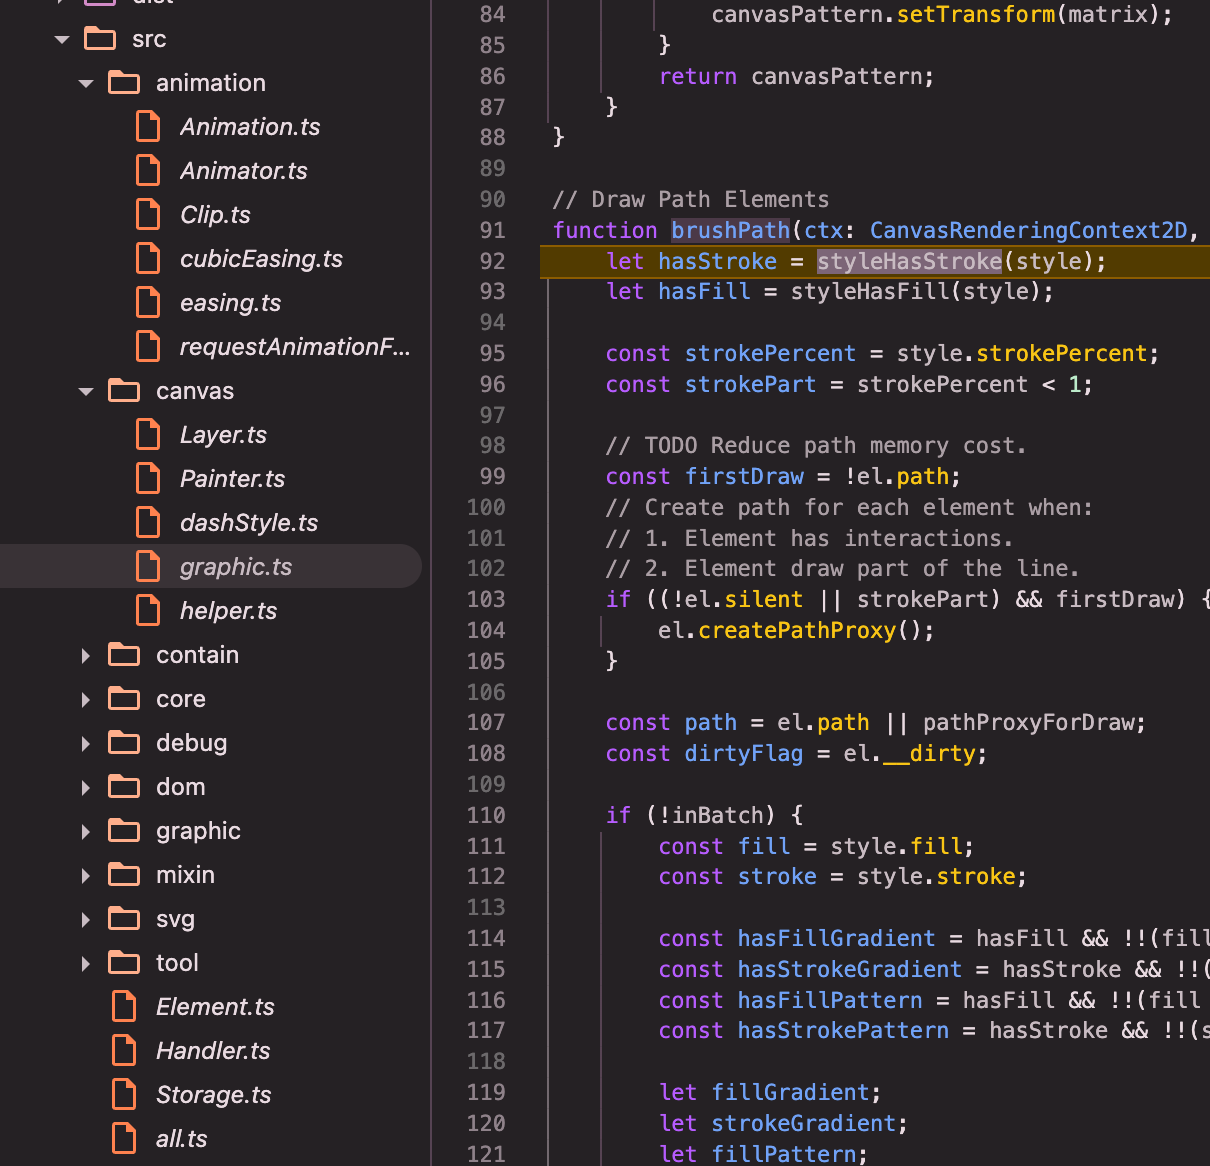Expand the debug folder arrow
Viewport: 1210px width, 1166px height.
point(86,744)
